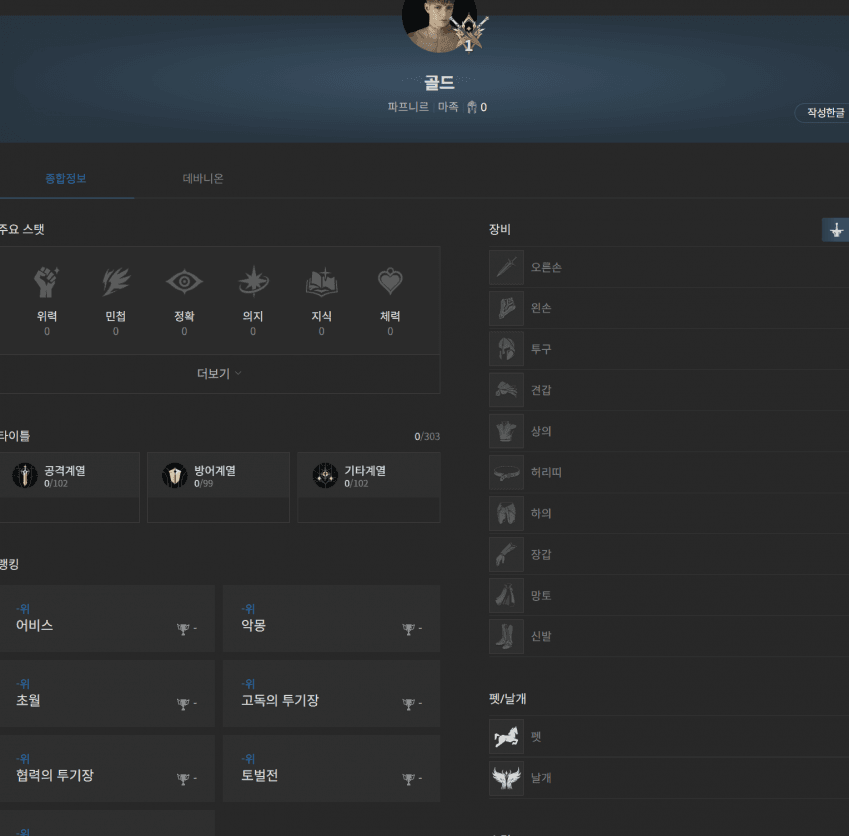Click the 허리띠 belt slot icon
Screen dimensions: 849x836
coord(506,472)
